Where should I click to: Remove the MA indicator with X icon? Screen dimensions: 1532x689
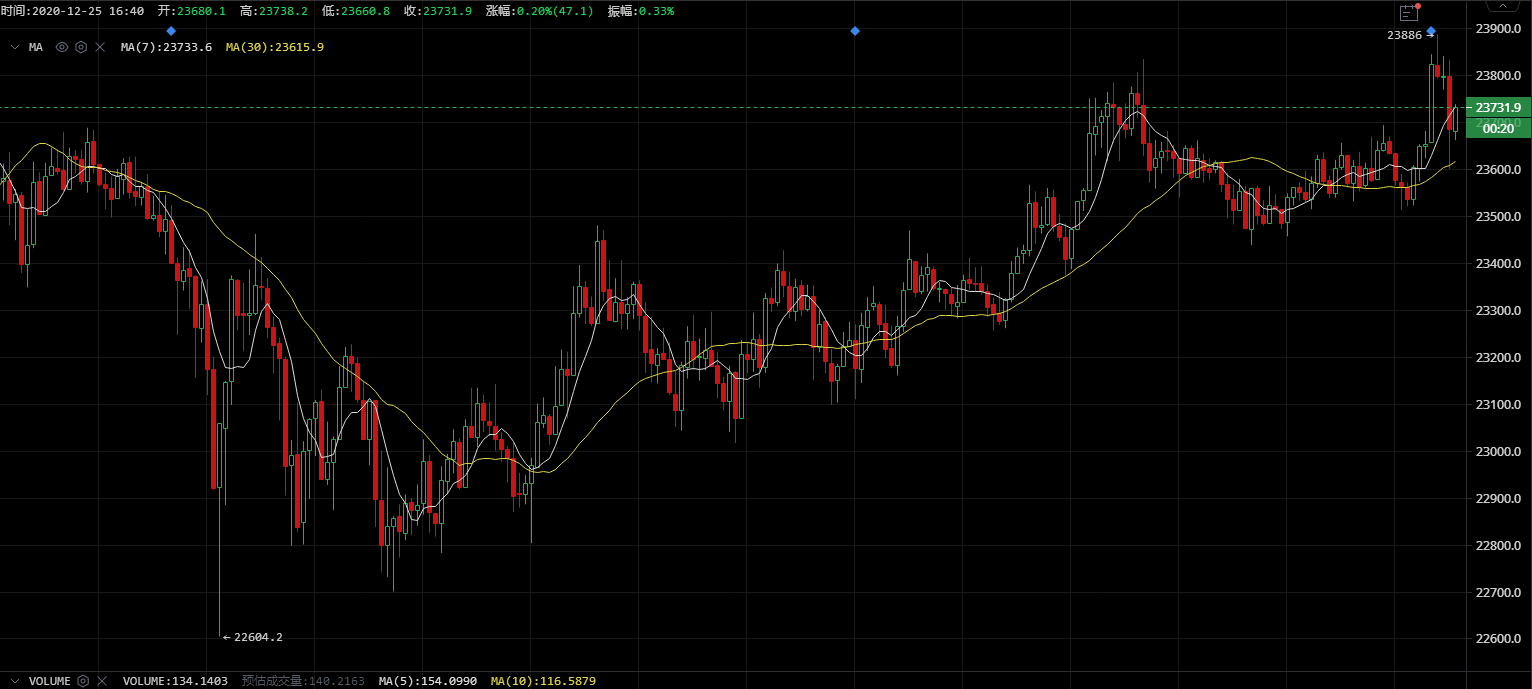point(100,47)
